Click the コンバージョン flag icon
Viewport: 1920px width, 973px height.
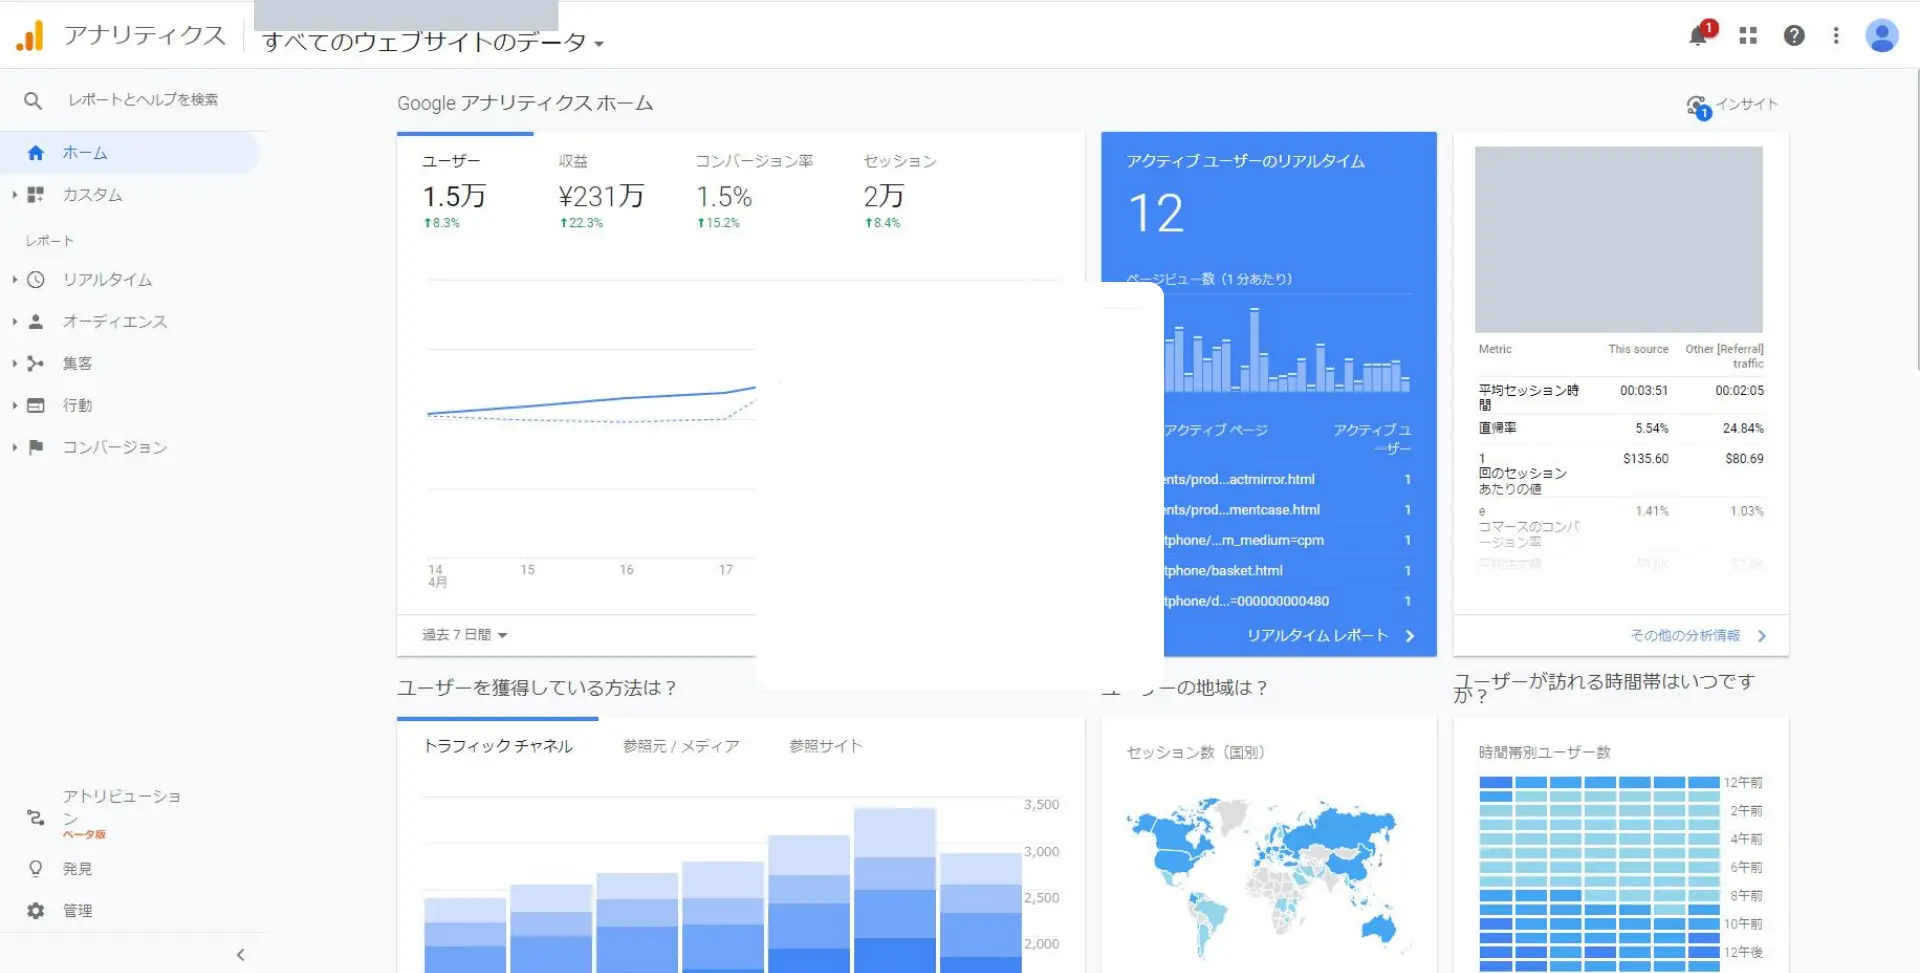tap(36, 448)
